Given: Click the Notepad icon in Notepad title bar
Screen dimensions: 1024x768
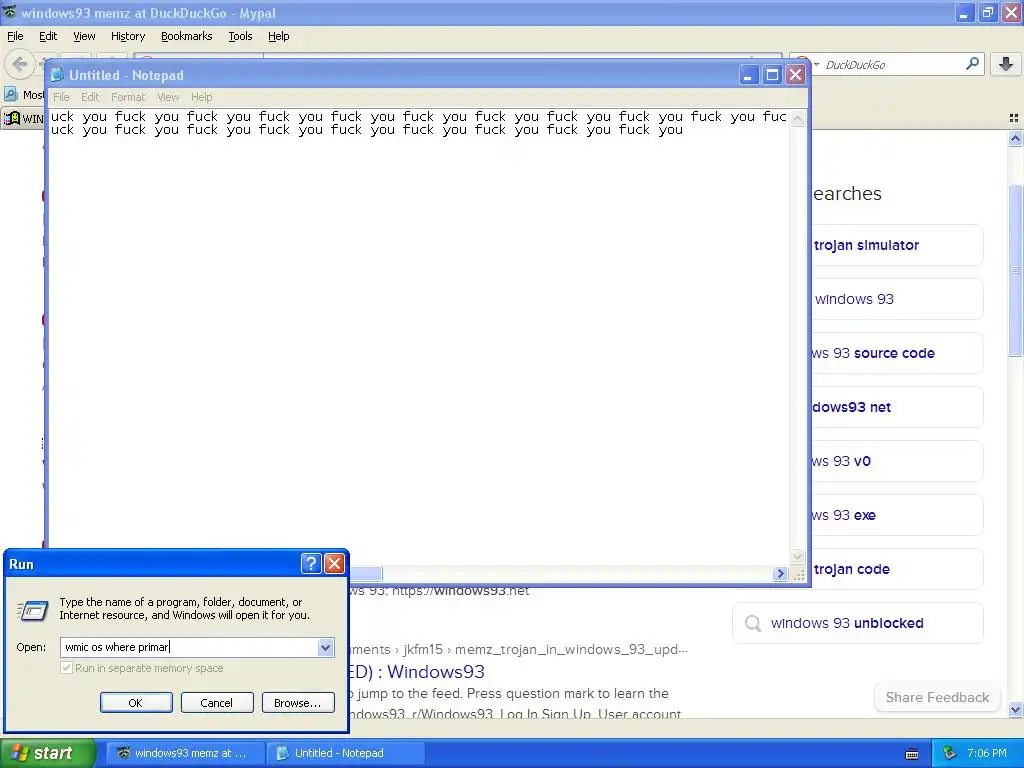Looking at the screenshot, I should [57, 75].
